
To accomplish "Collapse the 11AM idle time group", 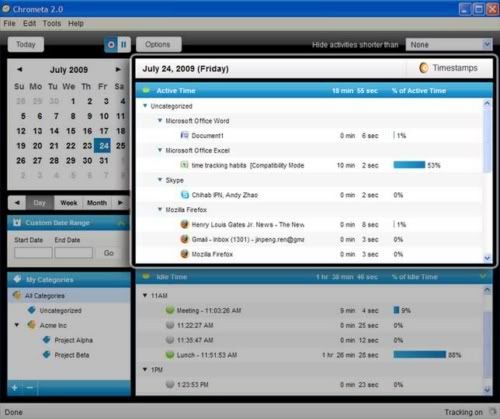I will tap(145, 295).
